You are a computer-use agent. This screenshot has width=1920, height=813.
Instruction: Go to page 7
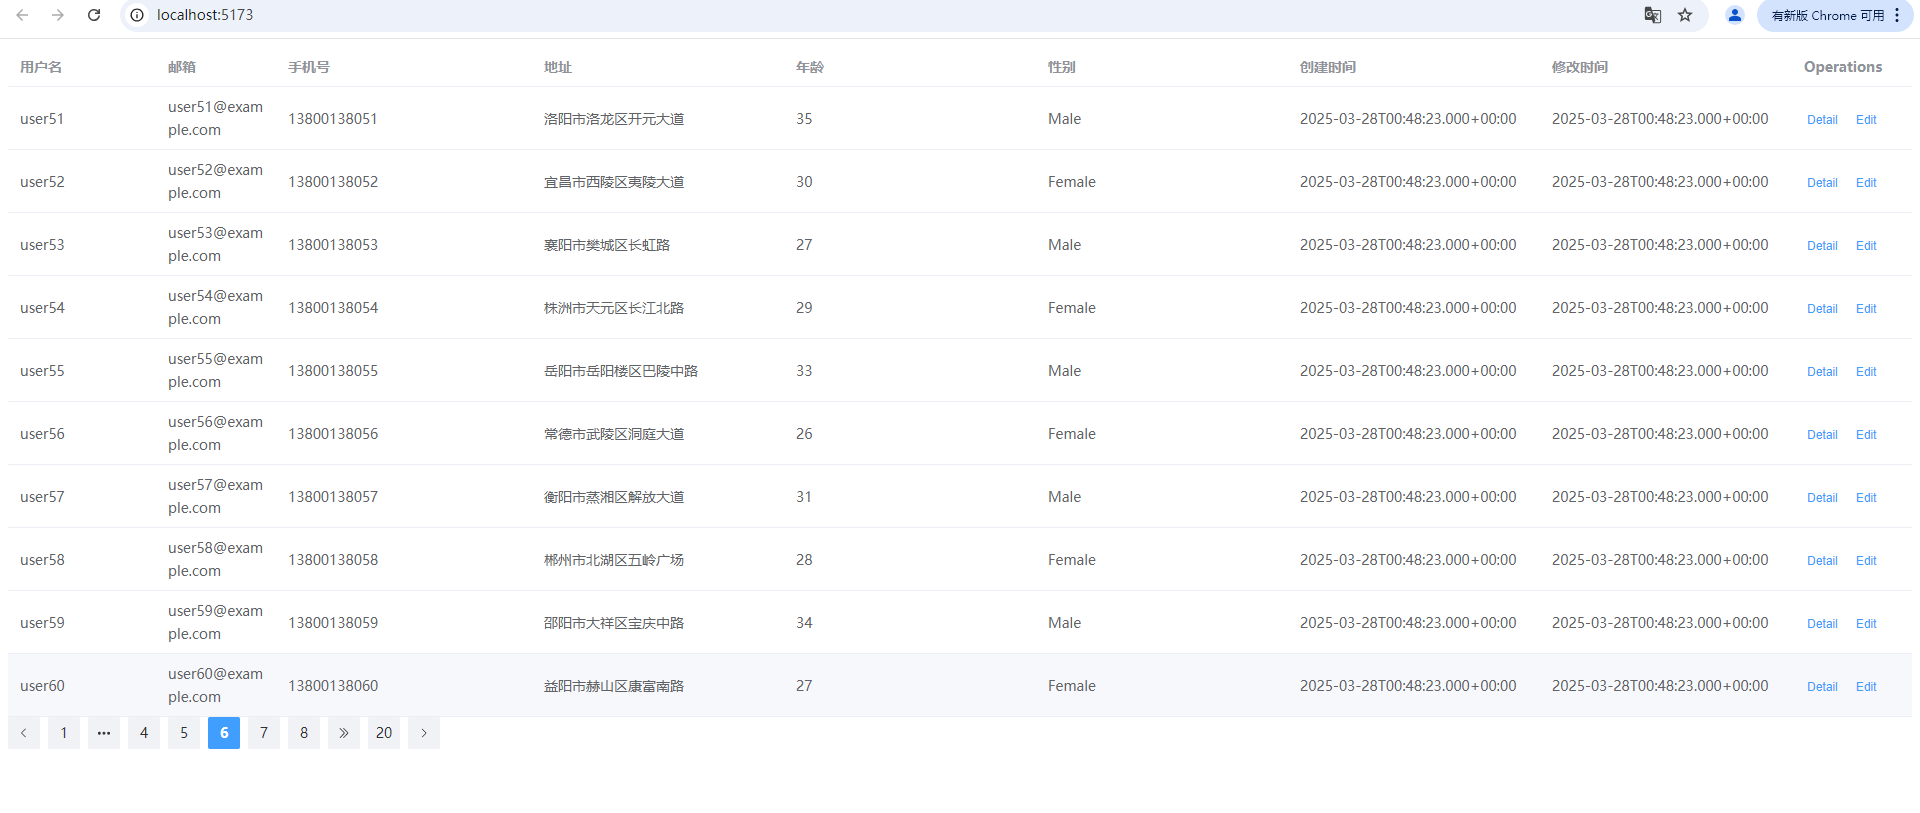(x=264, y=733)
